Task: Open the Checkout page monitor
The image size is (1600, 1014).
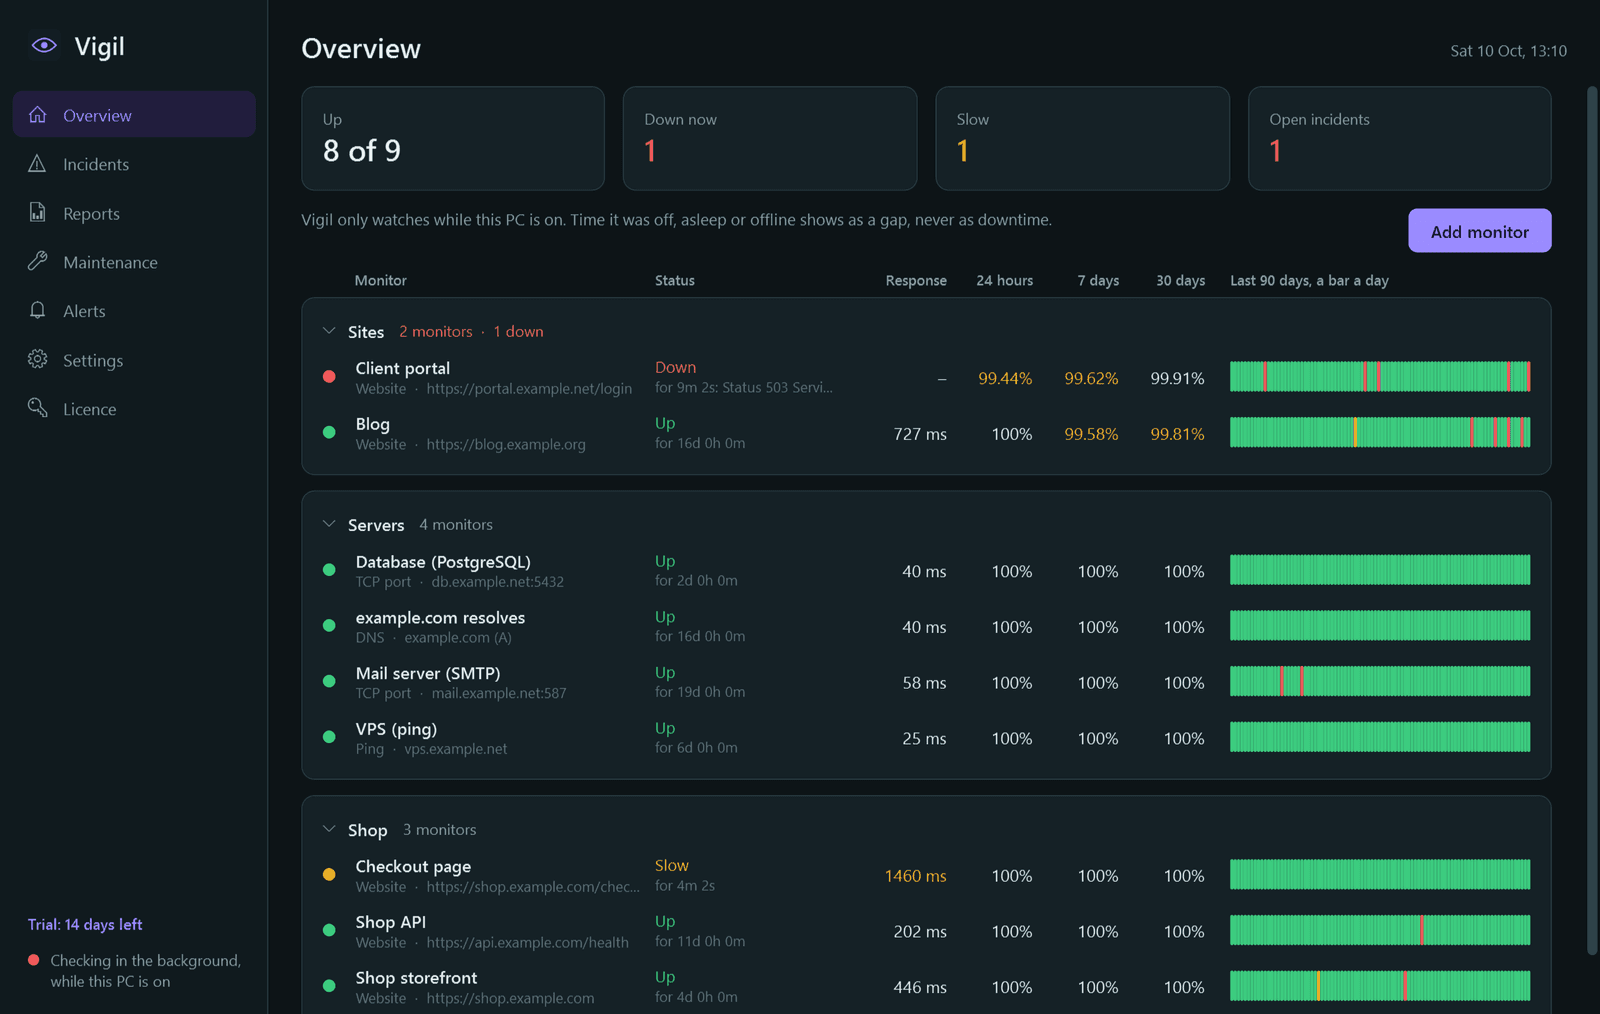Action: click(926, 876)
